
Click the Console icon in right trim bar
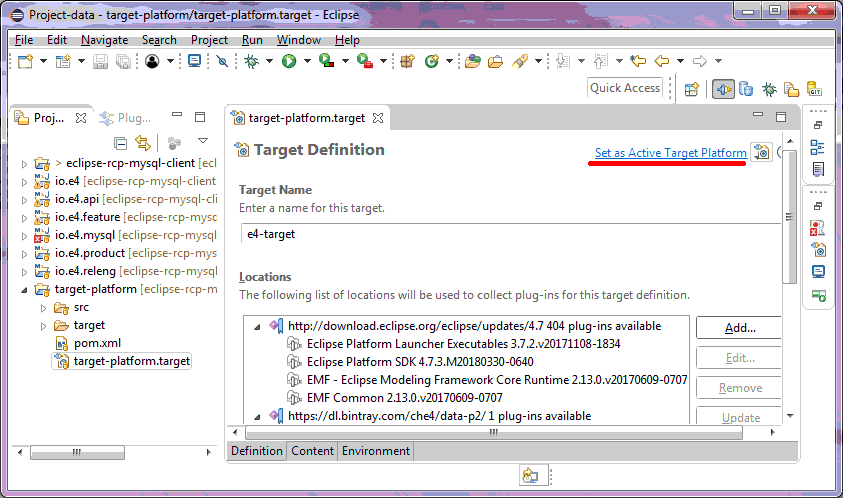(x=818, y=272)
